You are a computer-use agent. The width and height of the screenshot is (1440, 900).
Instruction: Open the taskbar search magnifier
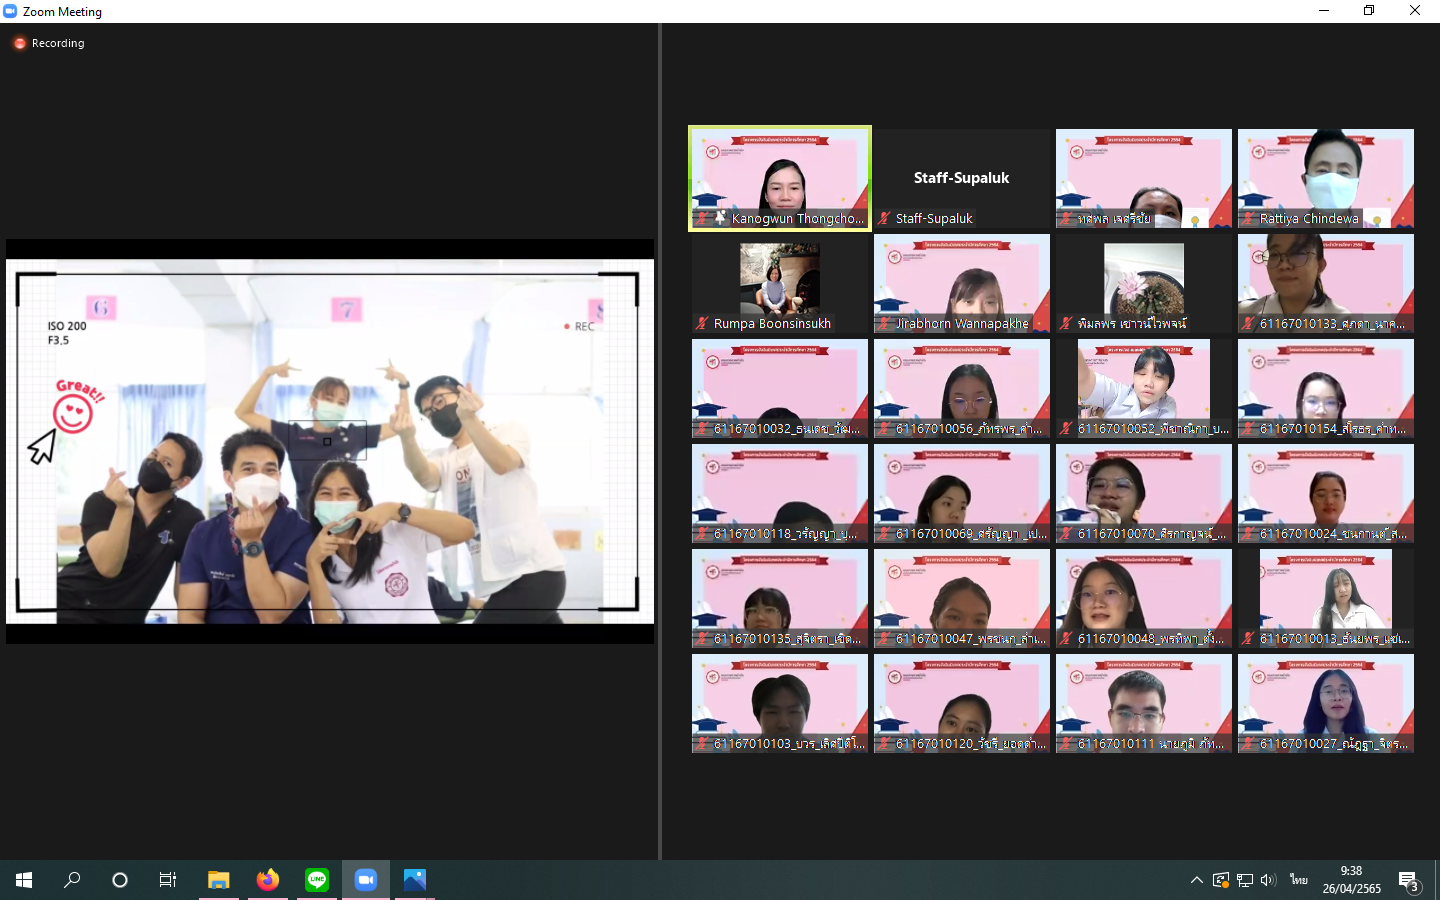72,880
